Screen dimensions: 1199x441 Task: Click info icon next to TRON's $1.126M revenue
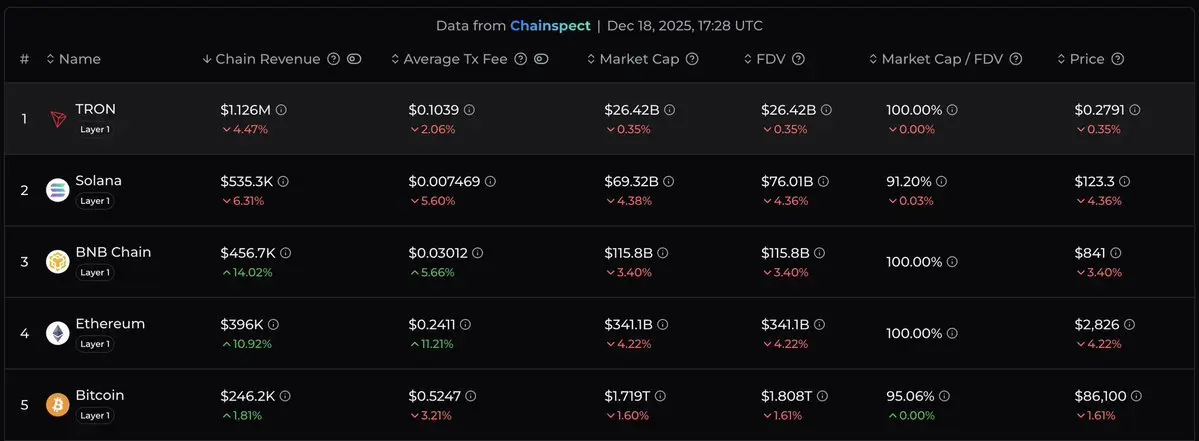[282, 110]
